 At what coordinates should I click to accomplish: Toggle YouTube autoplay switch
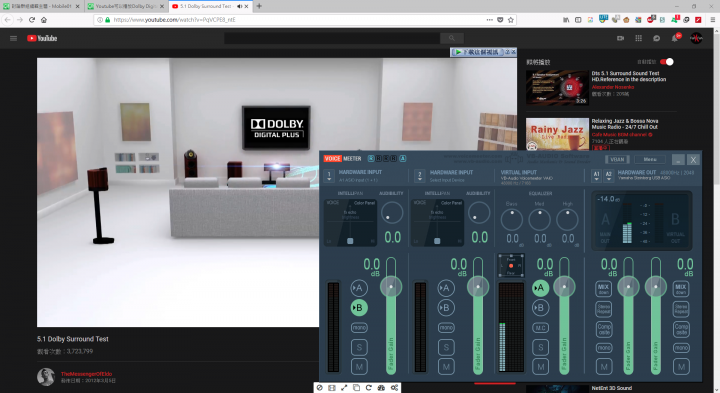(x=667, y=62)
